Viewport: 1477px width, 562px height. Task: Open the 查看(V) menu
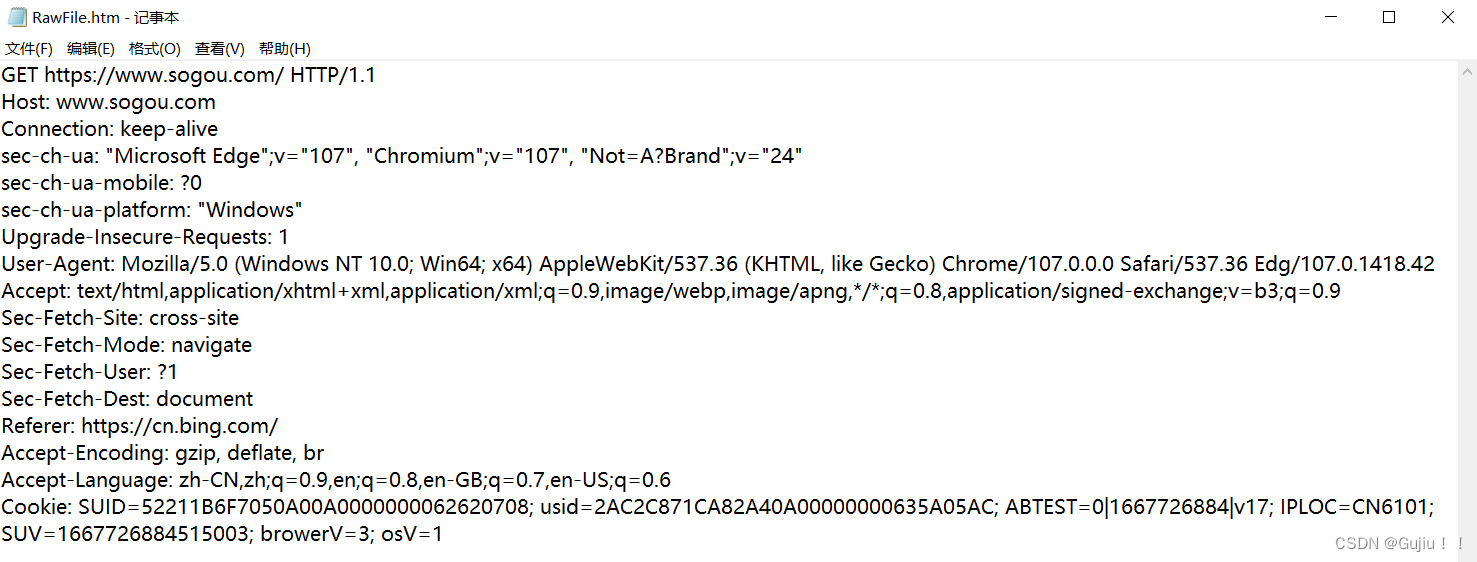[220, 48]
